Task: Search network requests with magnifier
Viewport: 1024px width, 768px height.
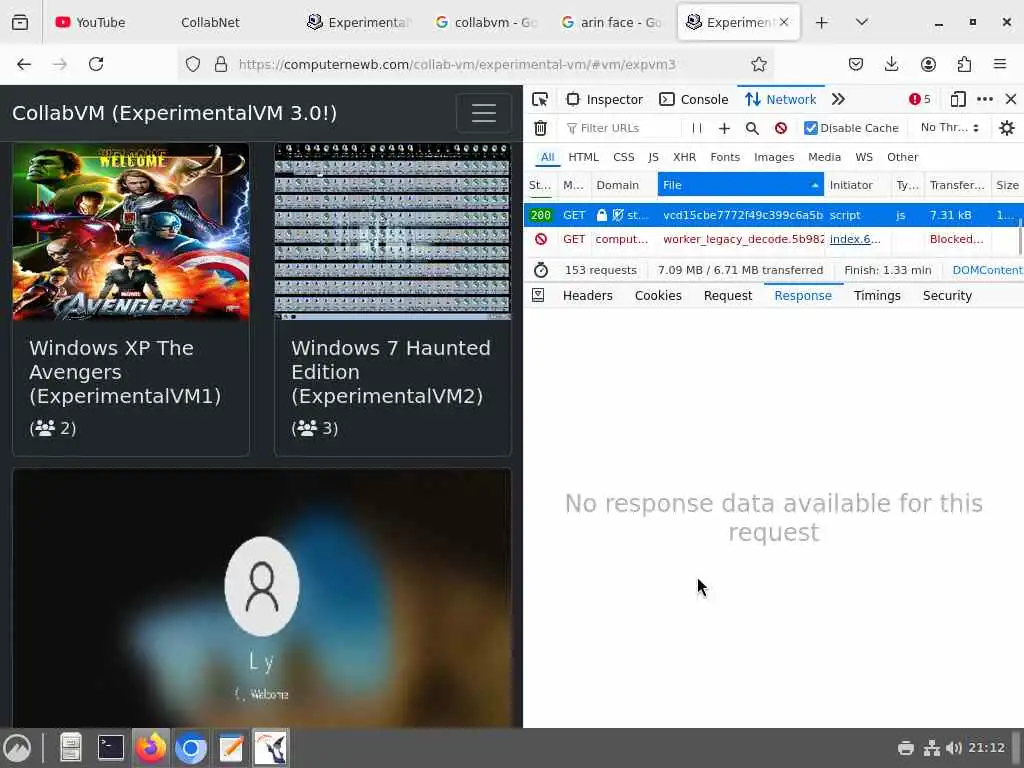Action: [752, 128]
